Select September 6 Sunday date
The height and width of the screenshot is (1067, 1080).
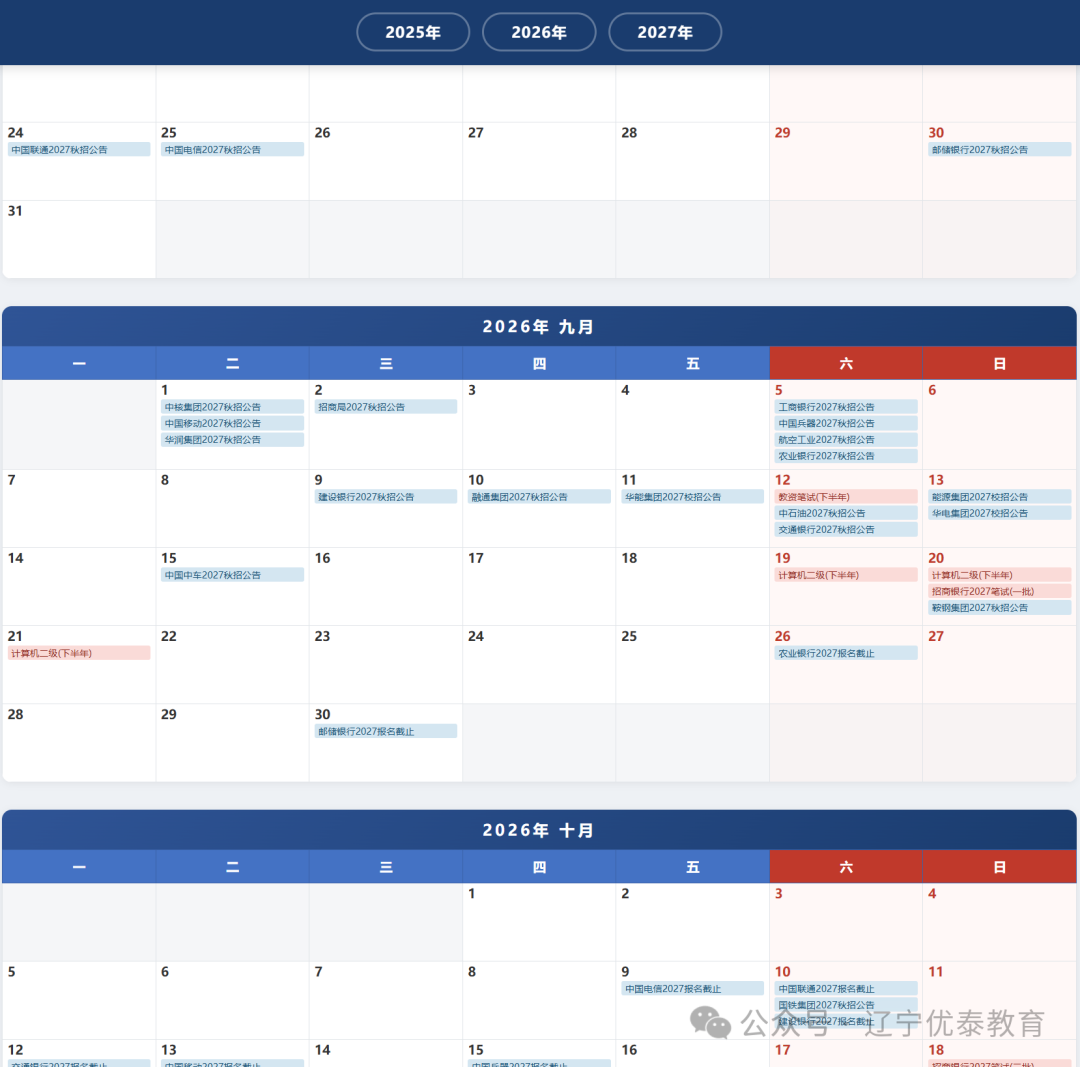[x=932, y=390]
